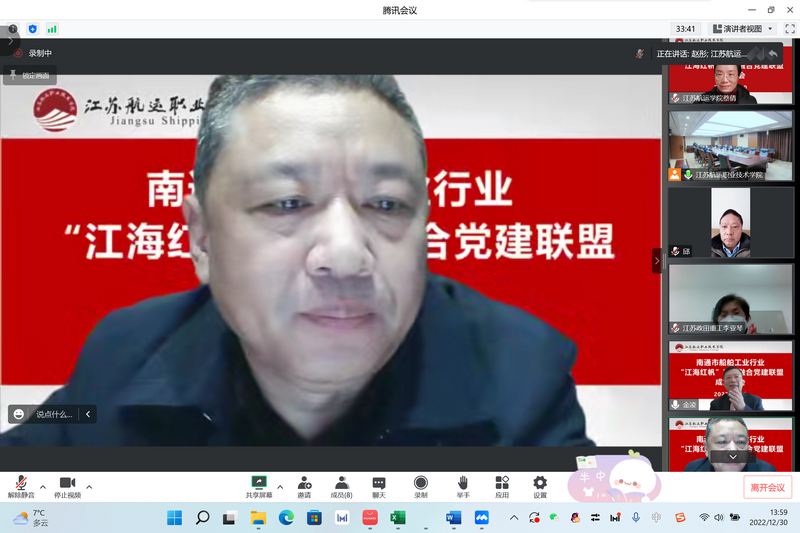The width and height of the screenshot is (800, 533).
Task: Click the 正在讲话 speaker name text
Action: (702, 54)
